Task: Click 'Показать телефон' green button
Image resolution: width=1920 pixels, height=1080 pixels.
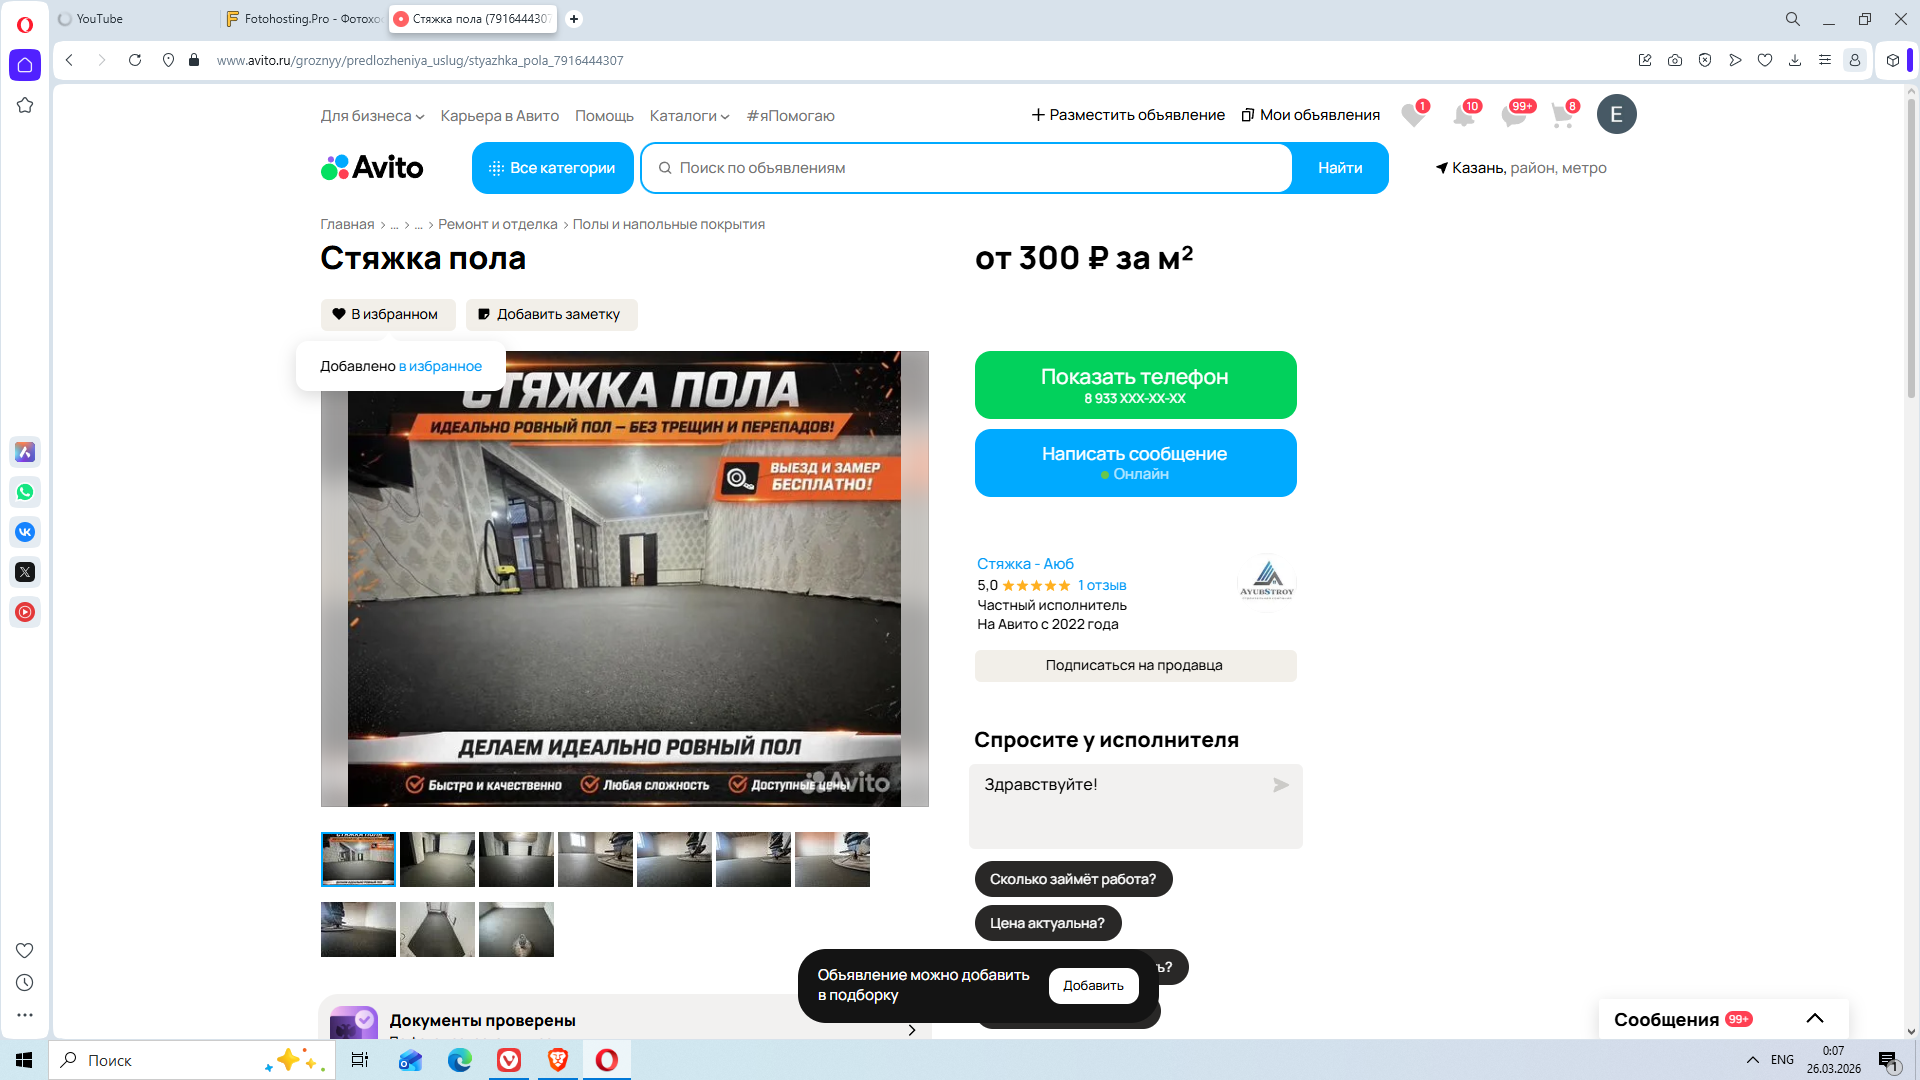Action: pyautogui.click(x=1134, y=385)
